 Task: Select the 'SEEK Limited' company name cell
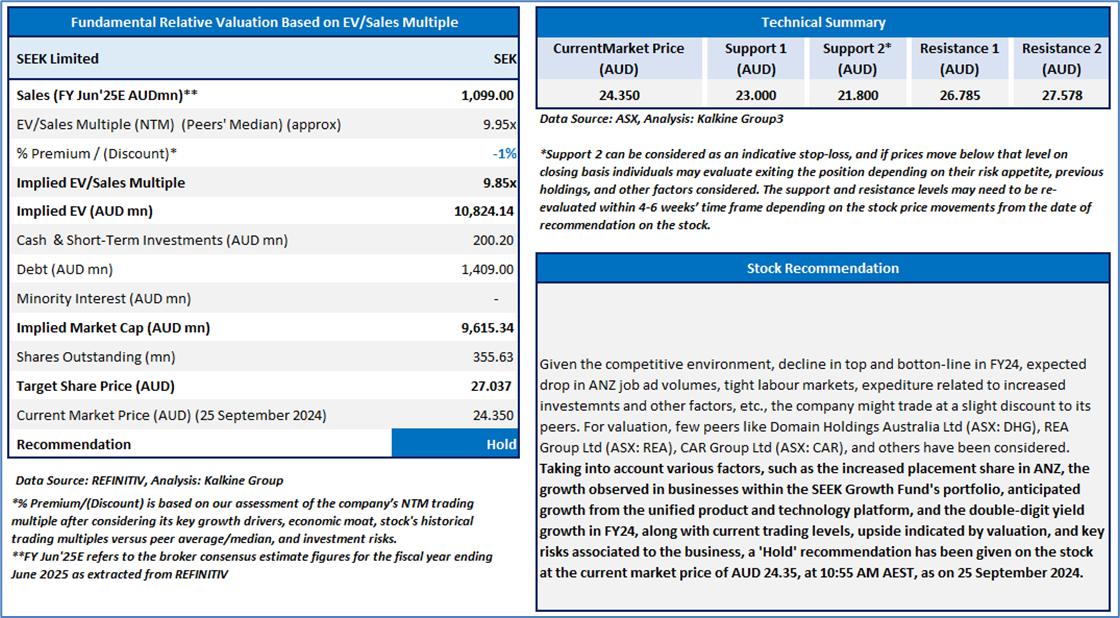pos(58,59)
